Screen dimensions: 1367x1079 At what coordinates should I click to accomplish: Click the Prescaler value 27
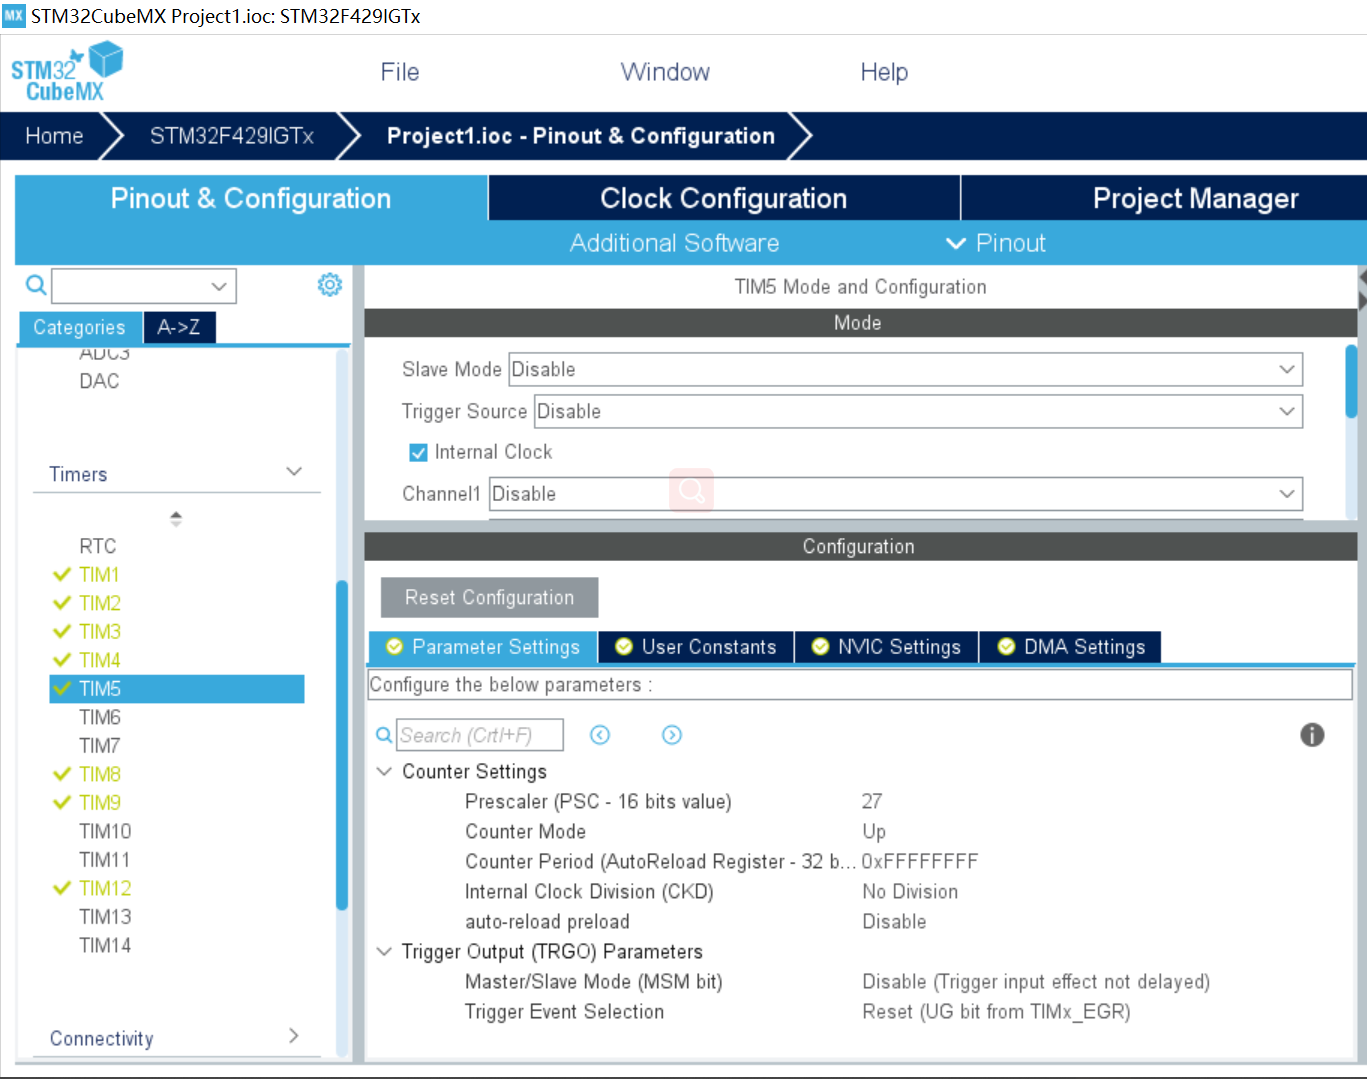click(x=872, y=801)
